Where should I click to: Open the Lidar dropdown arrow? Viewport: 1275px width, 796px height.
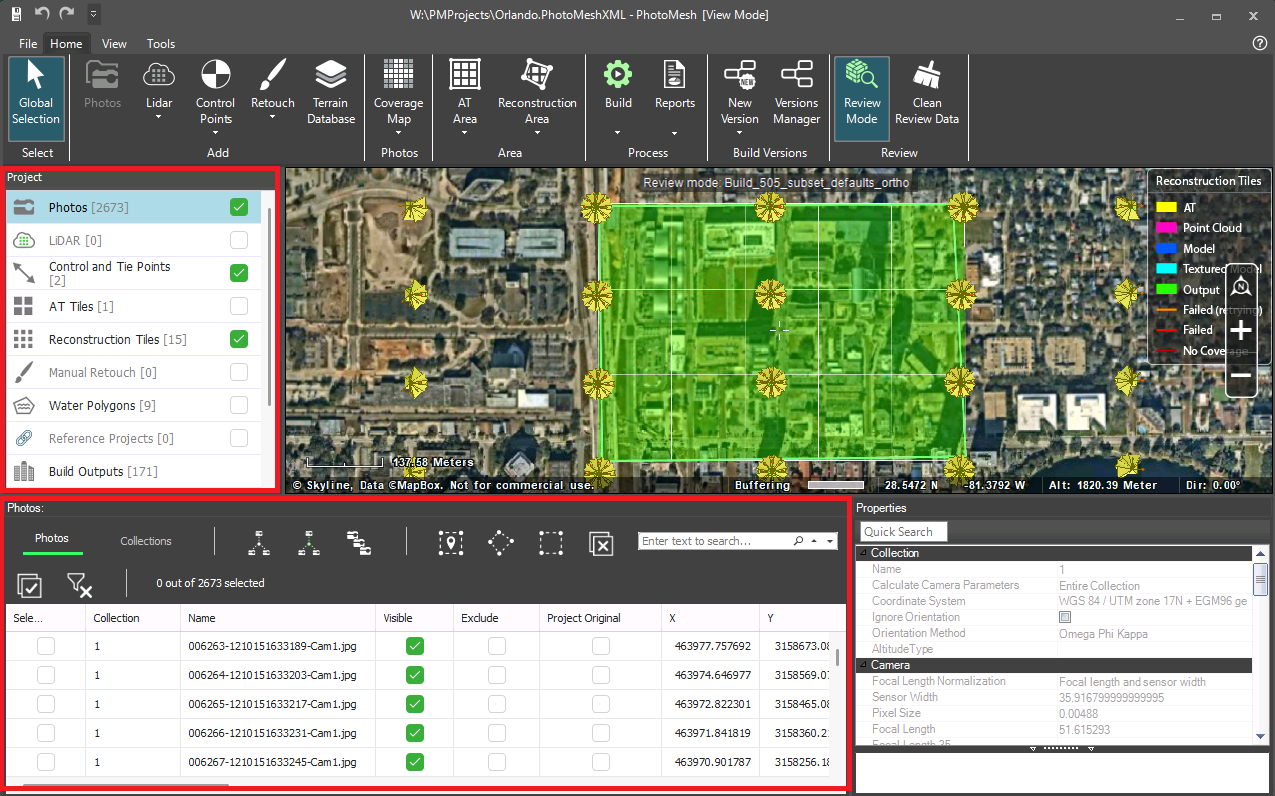[159, 118]
